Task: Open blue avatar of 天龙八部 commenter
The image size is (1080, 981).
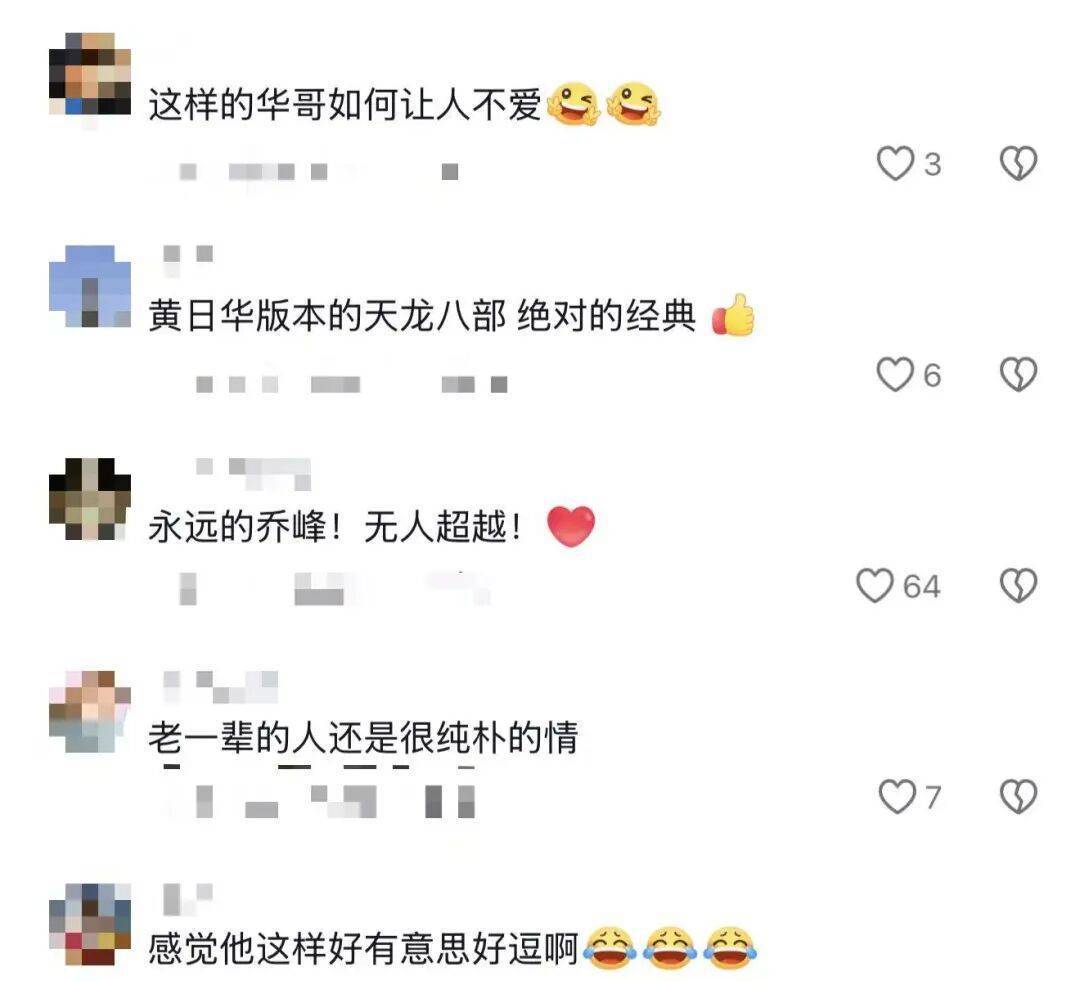Action: 90,286
